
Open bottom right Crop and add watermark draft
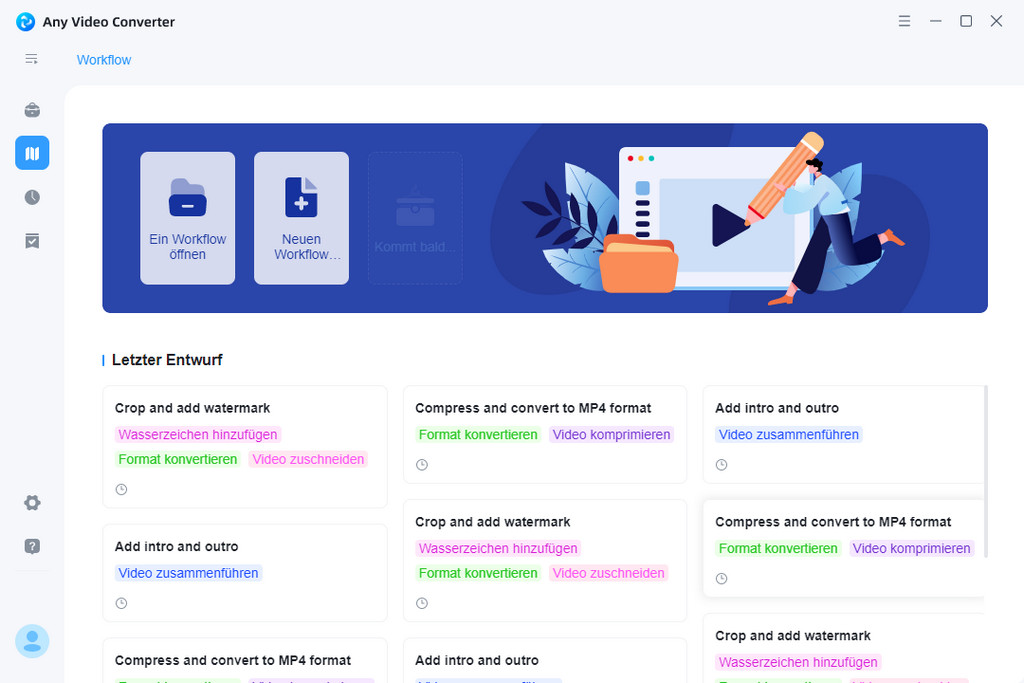[x=843, y=648]
